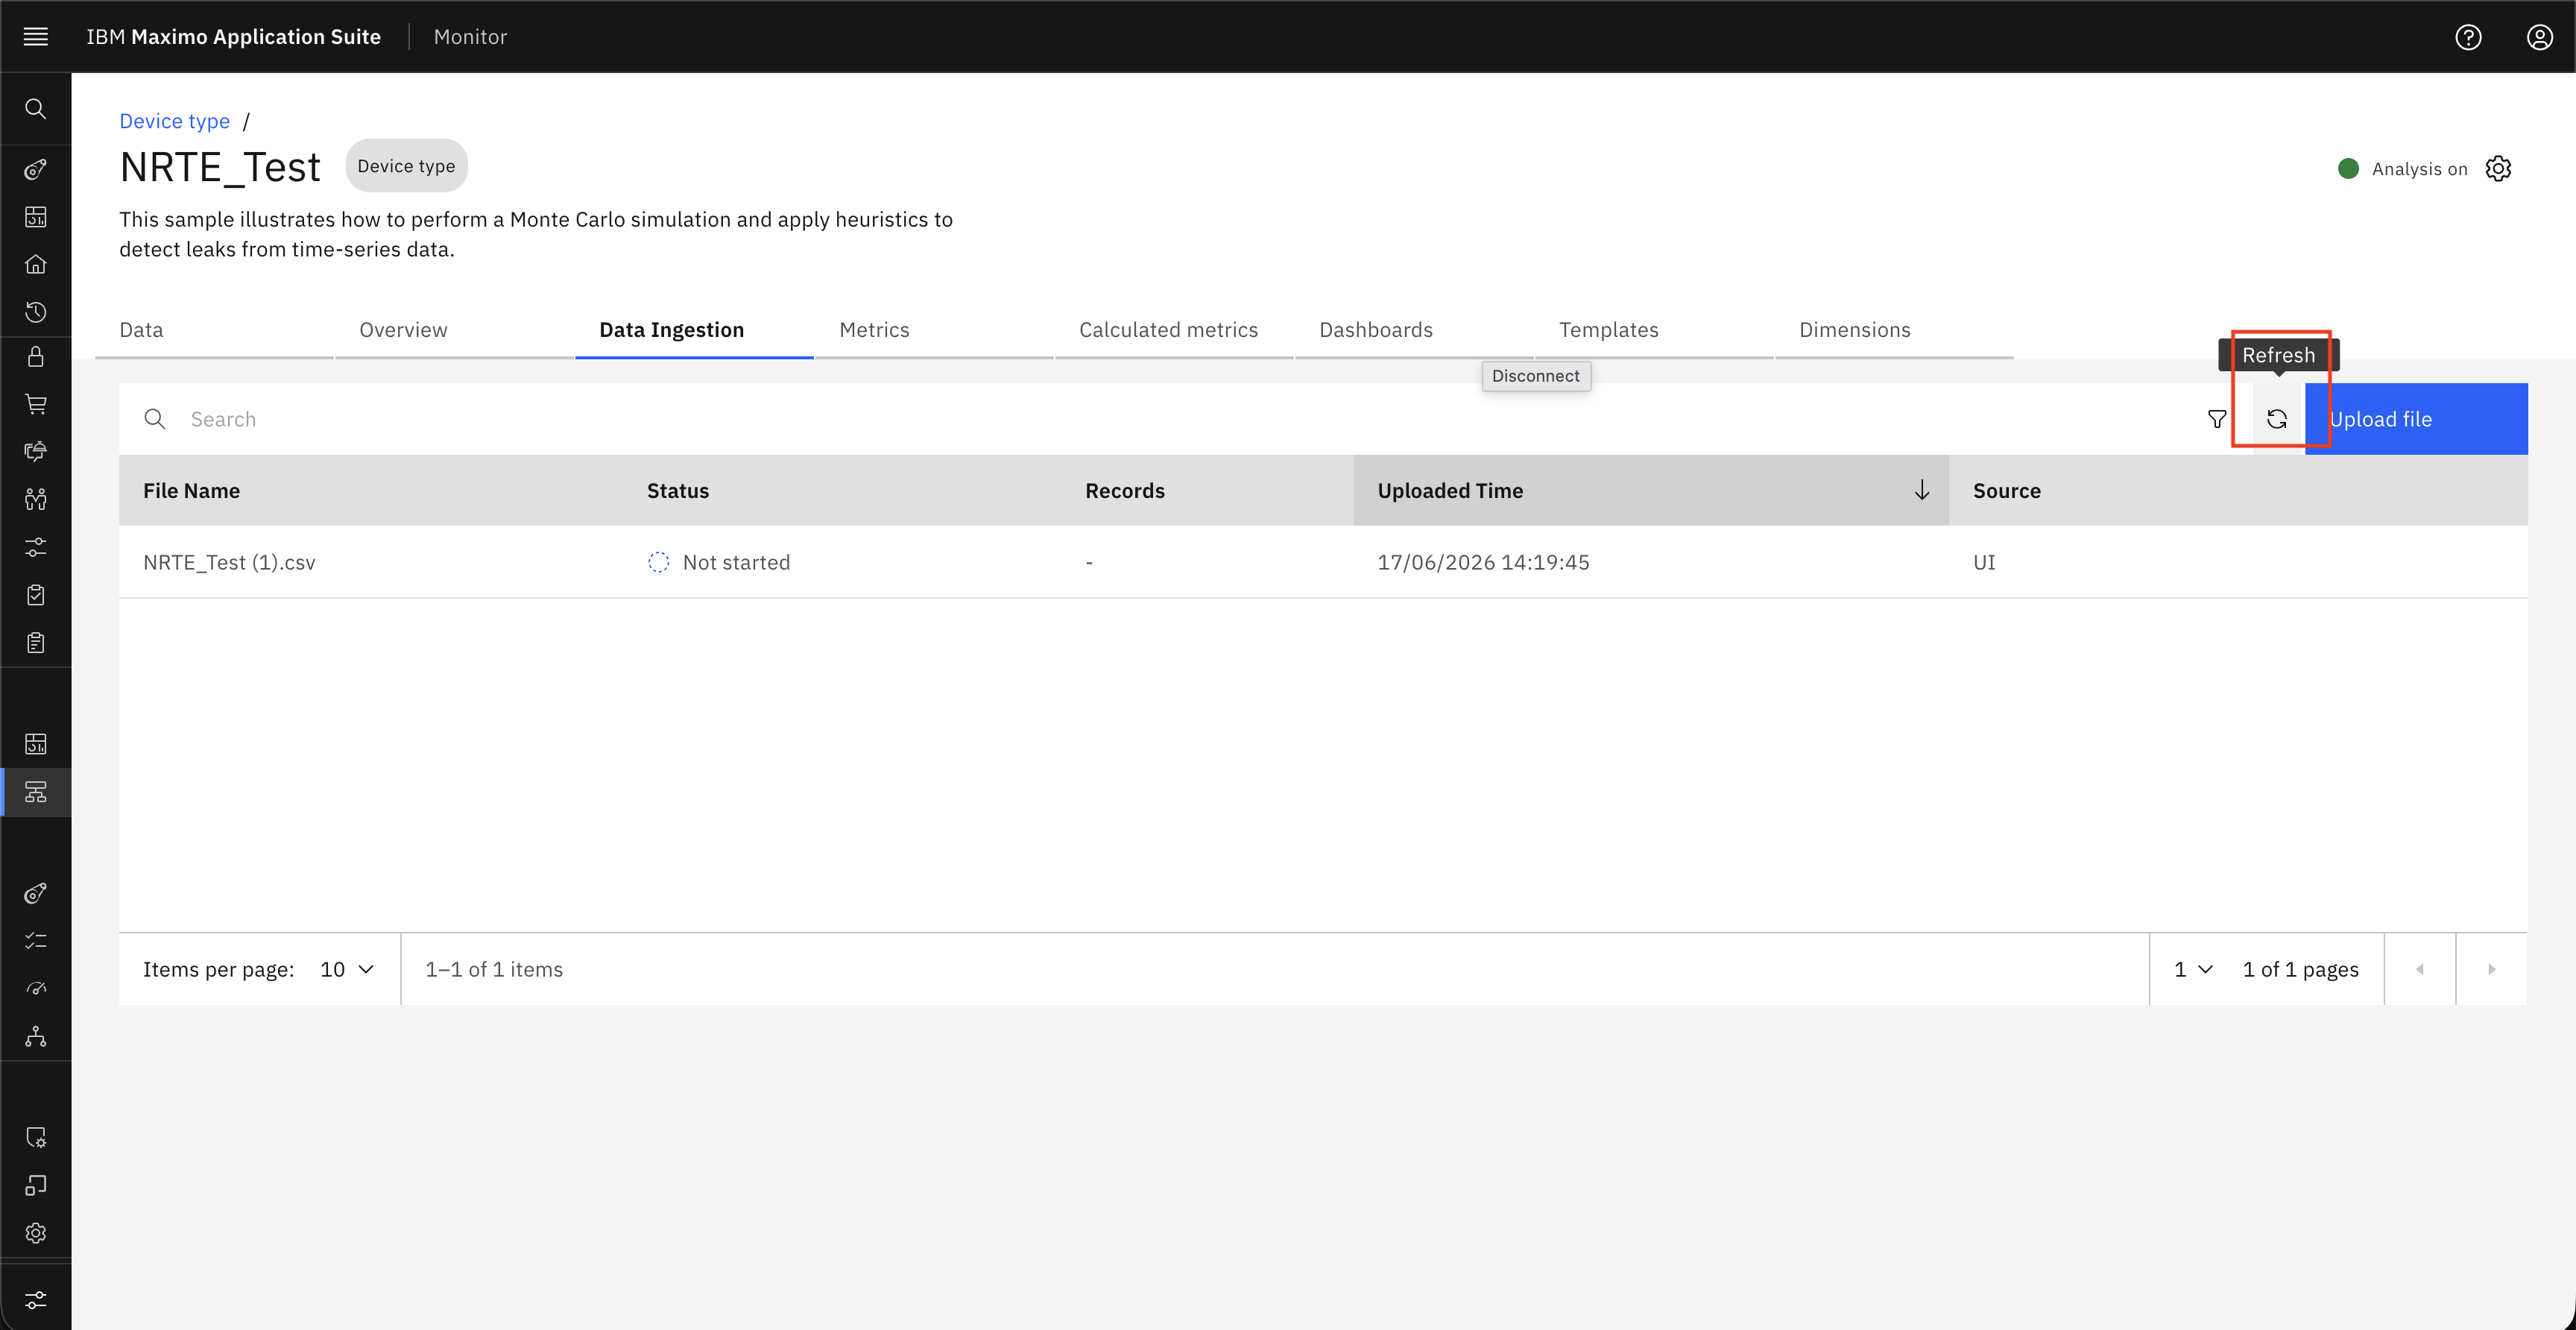Screen dimensions: 2576x1330
Task: Click the previous page arrow button
Action: point(2420,969)
